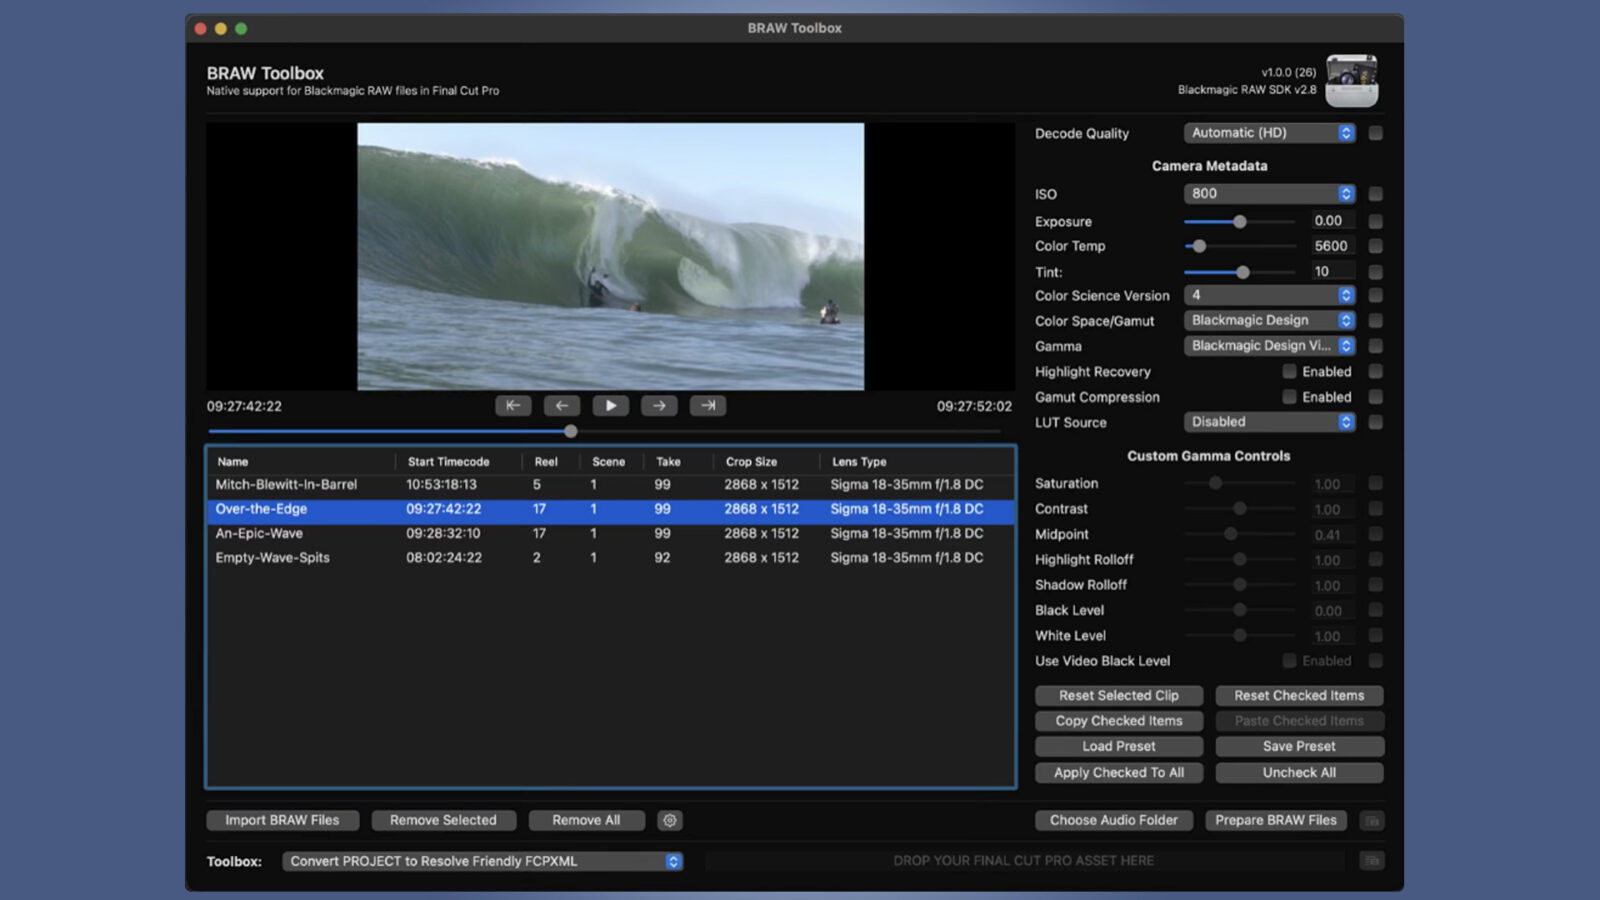Click Apply Checked To All button
This screenshot has width=1600, height=900.
pos(1119,772)
